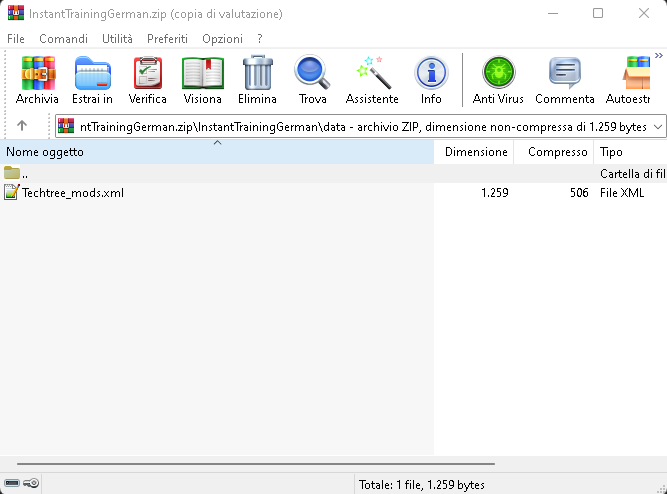Image resolution: width=667 pixels, height=494 pixels.
Task: Sort by Nome oggetto column
Action: pos(217,152)
